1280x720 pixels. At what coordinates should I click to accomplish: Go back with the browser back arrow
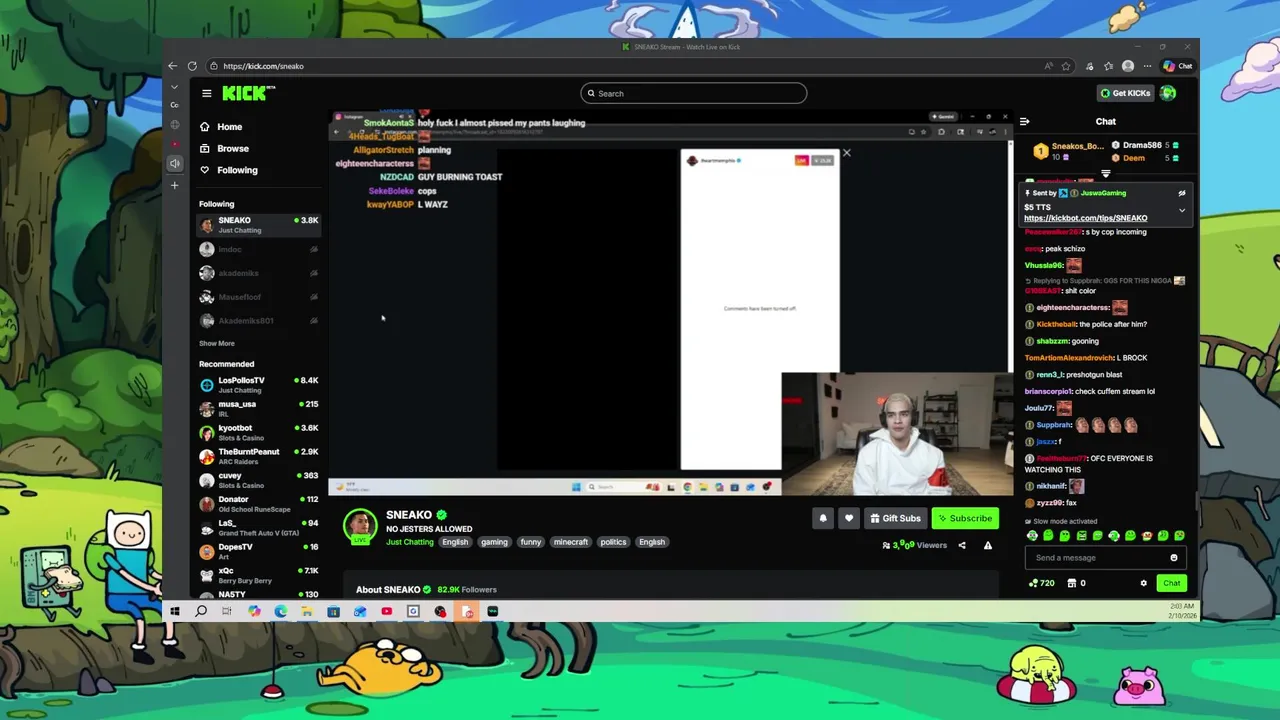(173, 66)
